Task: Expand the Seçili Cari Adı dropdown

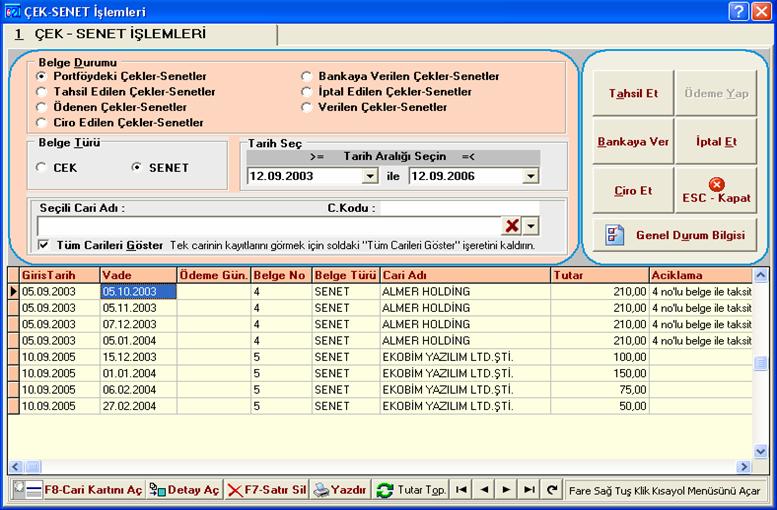Action: pos(531,226)
